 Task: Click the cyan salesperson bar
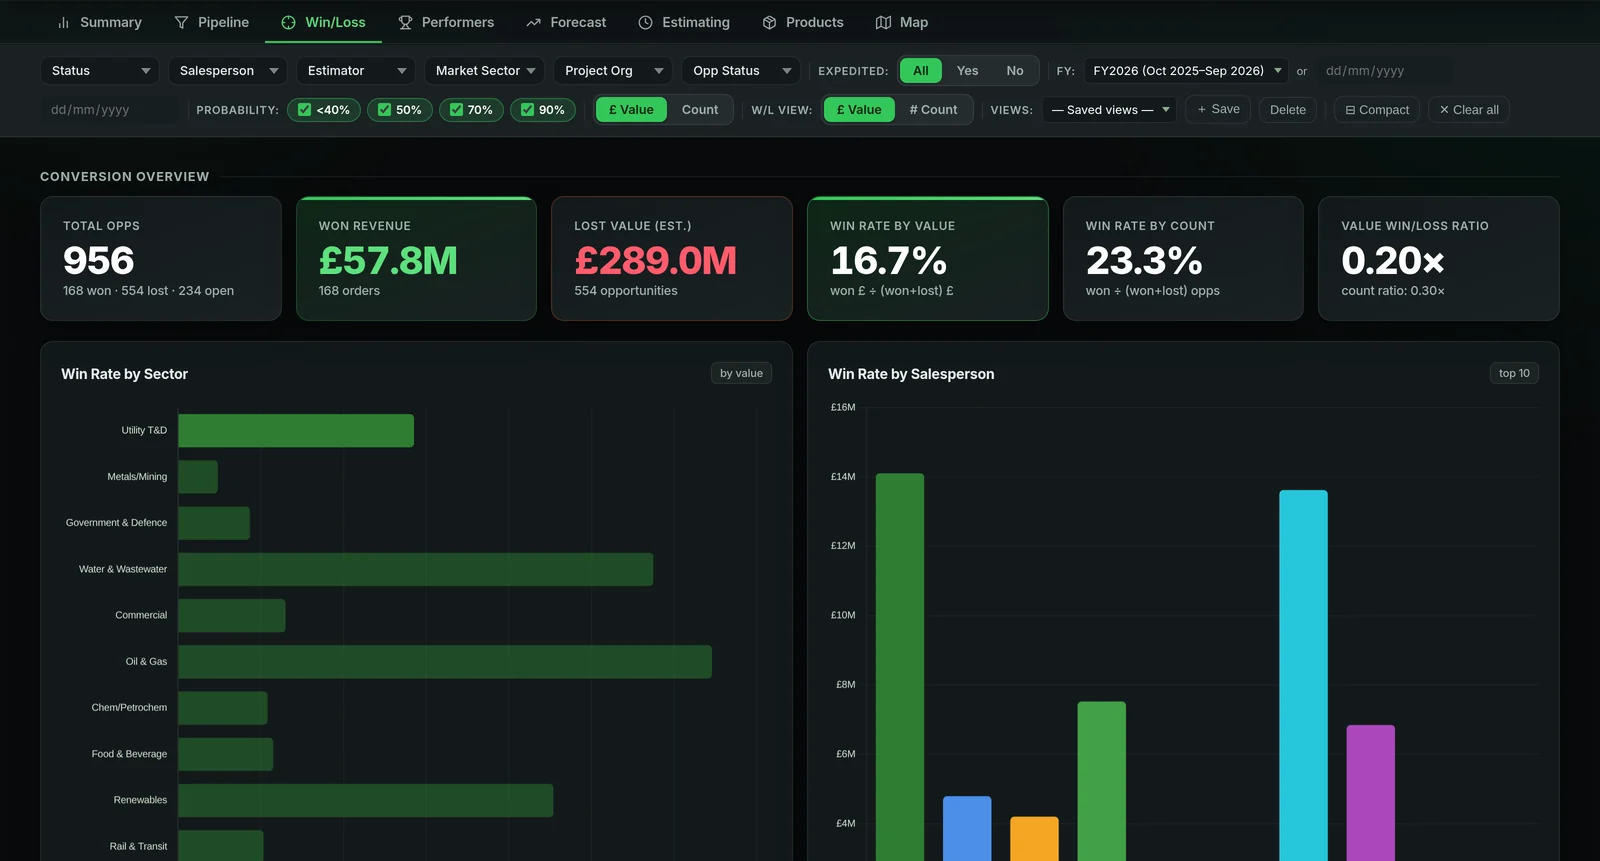tap(1303, 675)
